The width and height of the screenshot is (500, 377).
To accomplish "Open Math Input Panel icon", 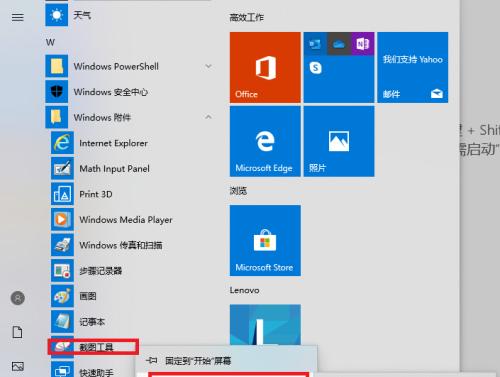I will point(62,168).
